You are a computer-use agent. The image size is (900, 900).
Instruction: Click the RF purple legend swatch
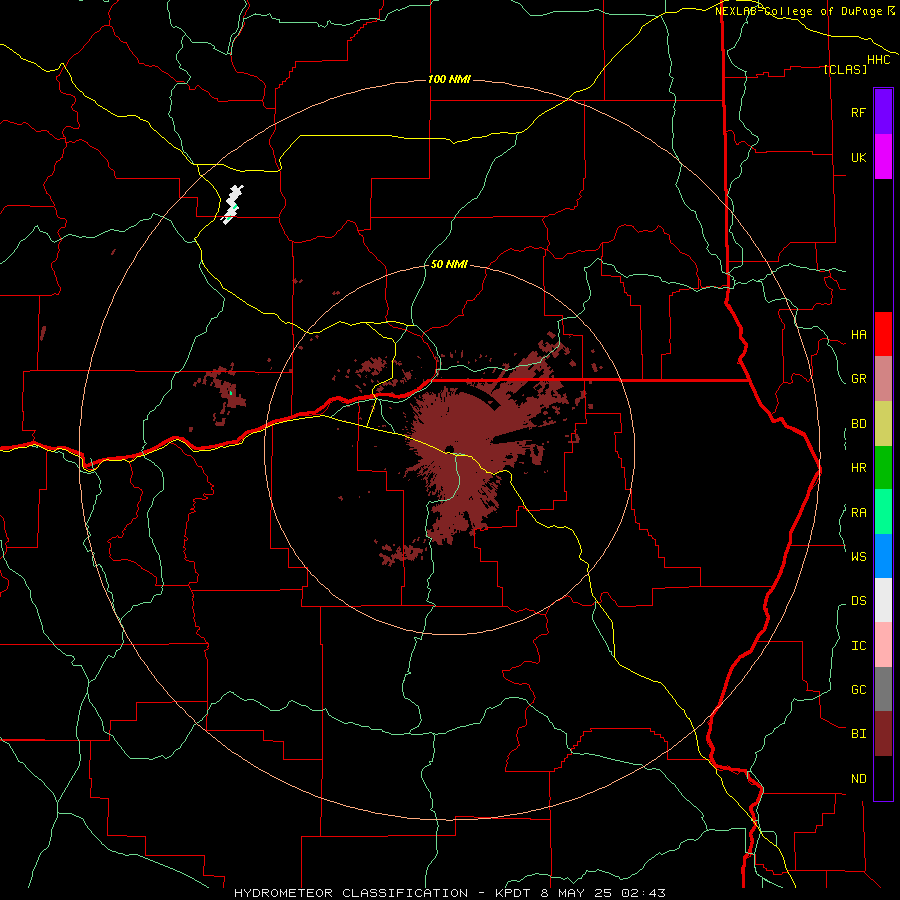coord(883,111)
